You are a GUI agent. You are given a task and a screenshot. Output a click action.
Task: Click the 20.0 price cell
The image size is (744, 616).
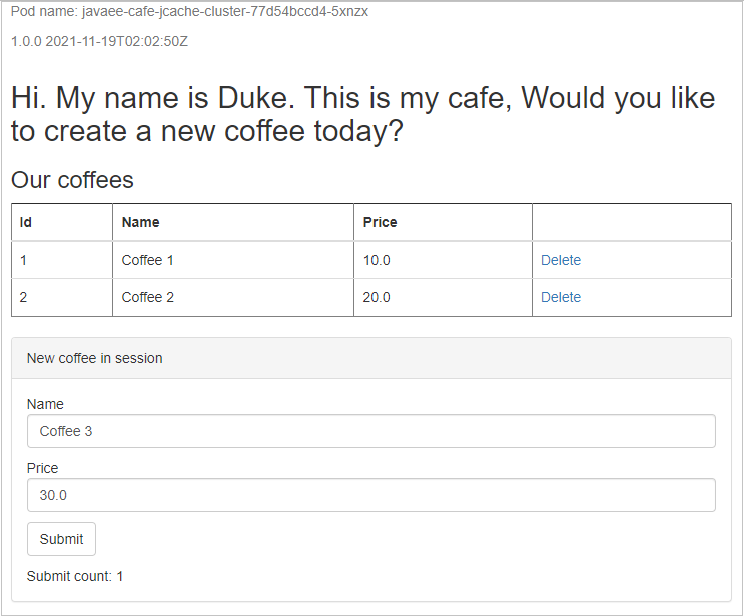click(377, 297)
